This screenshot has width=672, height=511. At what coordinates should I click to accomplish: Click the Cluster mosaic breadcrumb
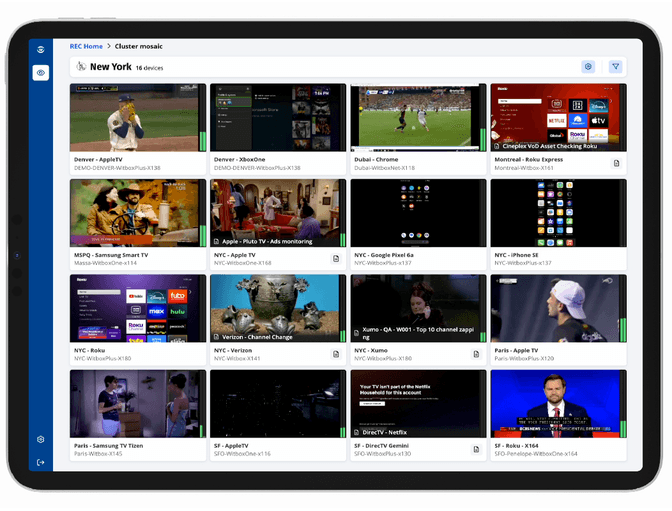pos(139,46)
